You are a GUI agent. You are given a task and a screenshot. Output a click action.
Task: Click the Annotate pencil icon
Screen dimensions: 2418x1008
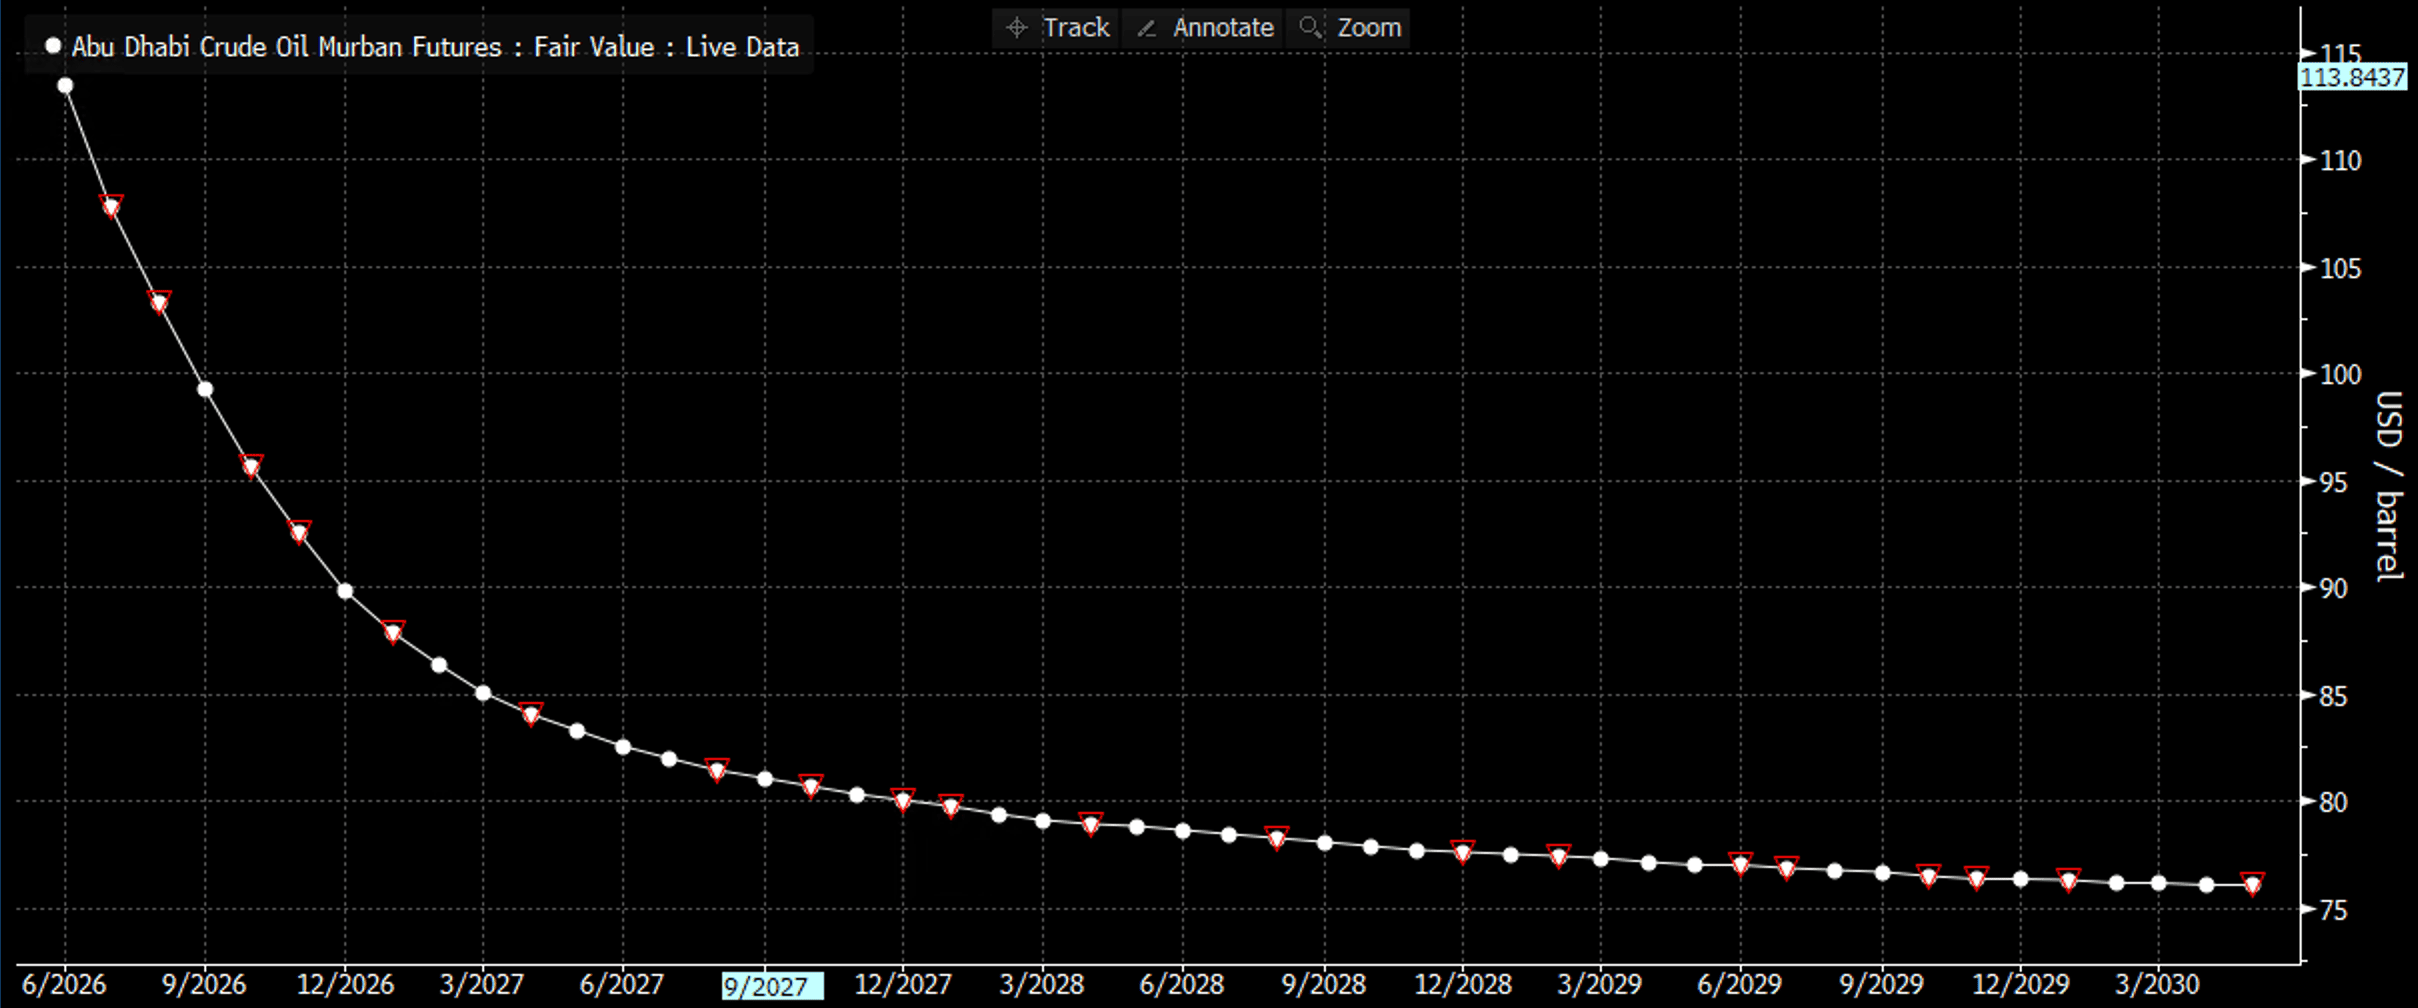[1146, 27]
